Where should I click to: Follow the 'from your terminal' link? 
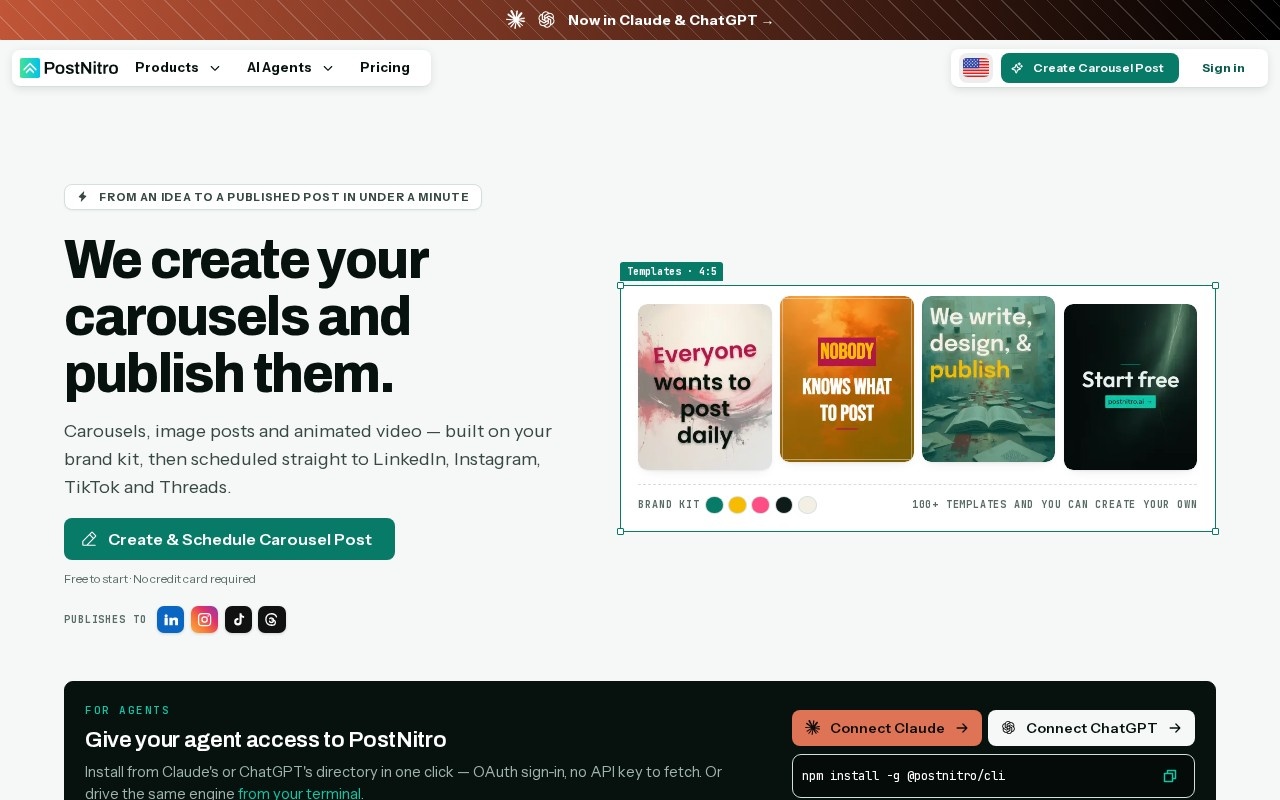click(300, 793)
